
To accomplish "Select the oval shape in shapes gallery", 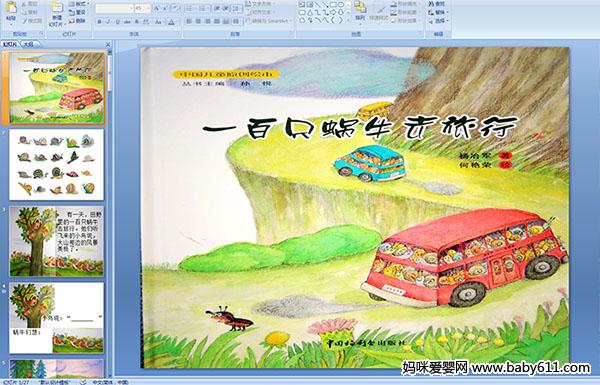I will pyautogui.click(x=341, y=5).
